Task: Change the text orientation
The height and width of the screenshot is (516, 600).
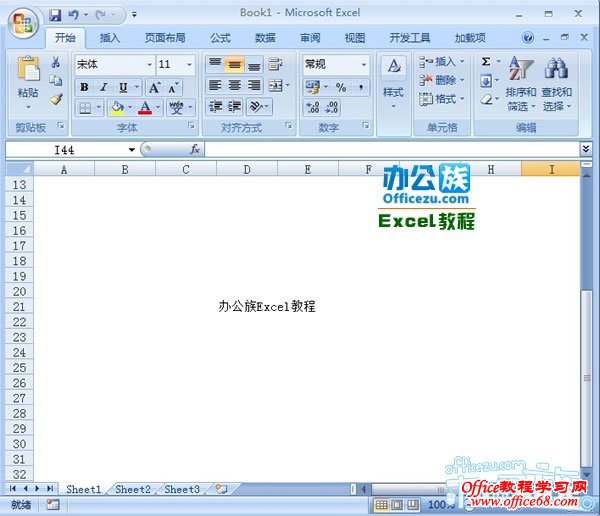Action: click(x=256, y=106)
